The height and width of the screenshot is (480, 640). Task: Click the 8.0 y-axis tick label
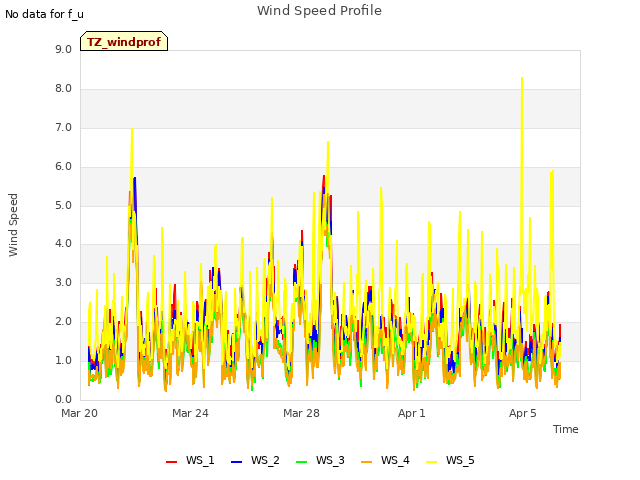click(63, 89)
